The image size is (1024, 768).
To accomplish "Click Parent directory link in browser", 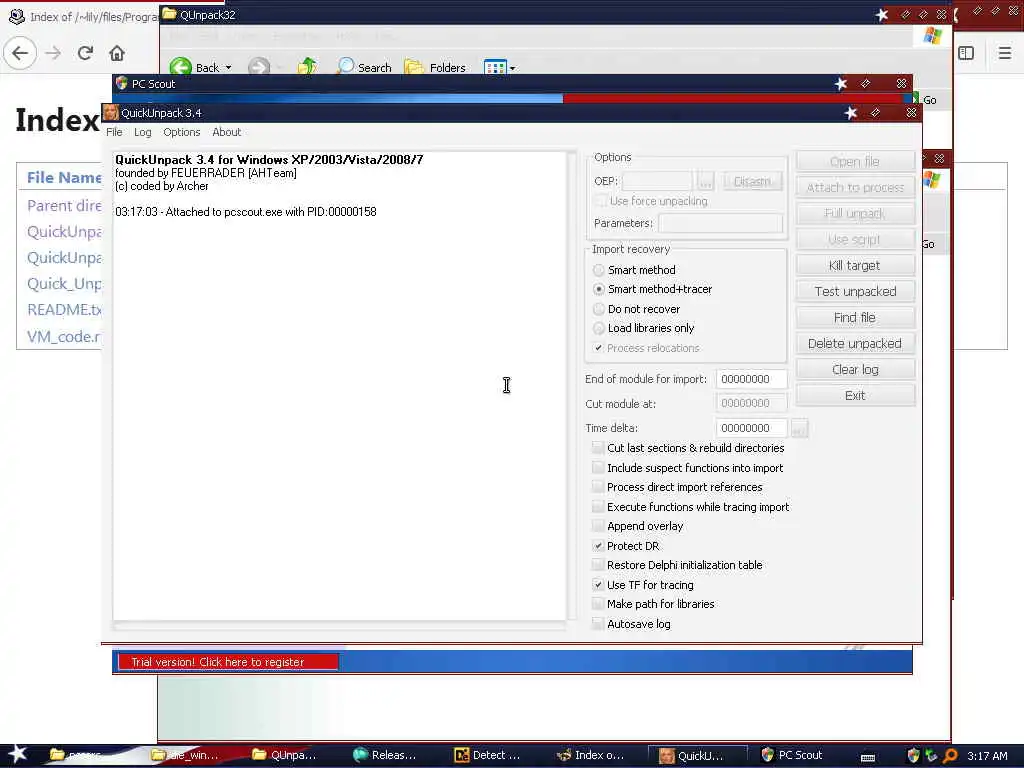I will coord(64,206).
